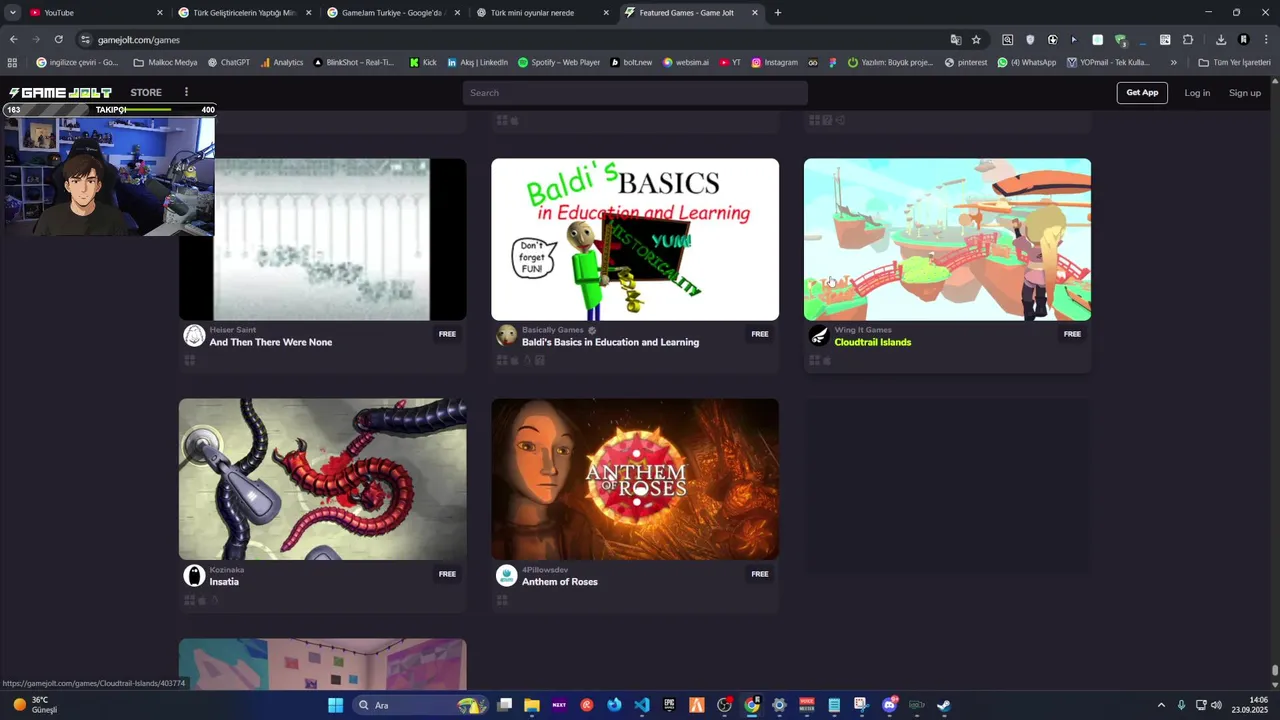Screen dimensions: 1280x720
Task: Open the And Then There Were None thumbnail
Action: click(x=322, y=239)
